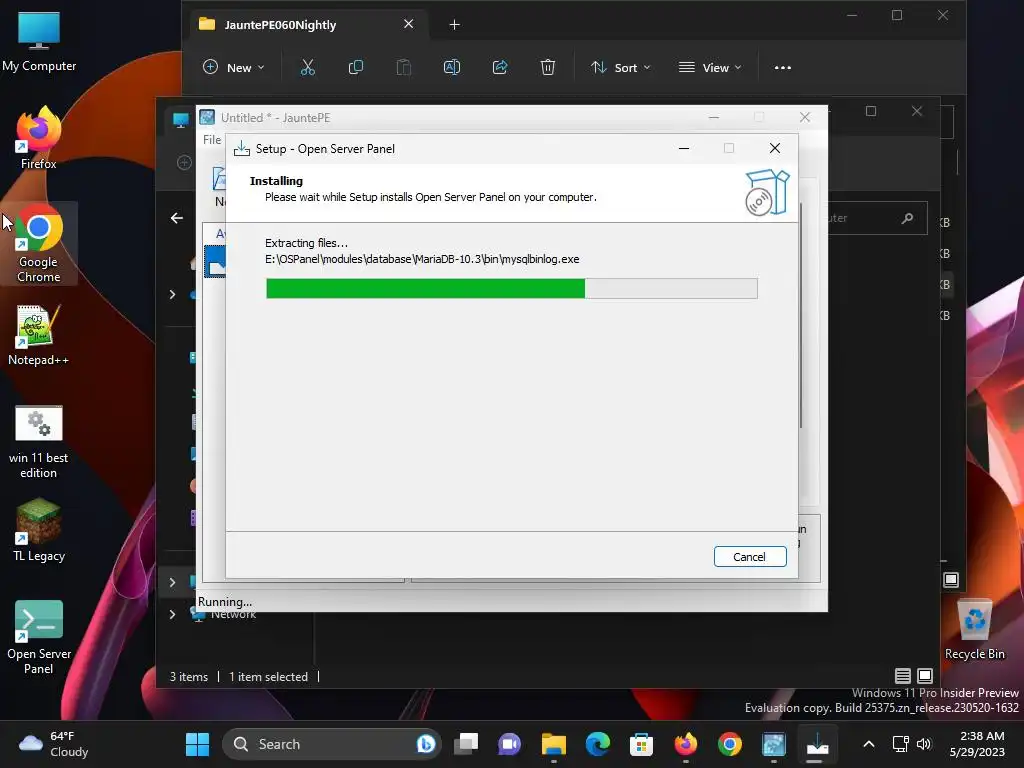Click the back arrow in the rear Explorer window
This screenshot has width=1024, height=768.
click(x=177, y=218)
